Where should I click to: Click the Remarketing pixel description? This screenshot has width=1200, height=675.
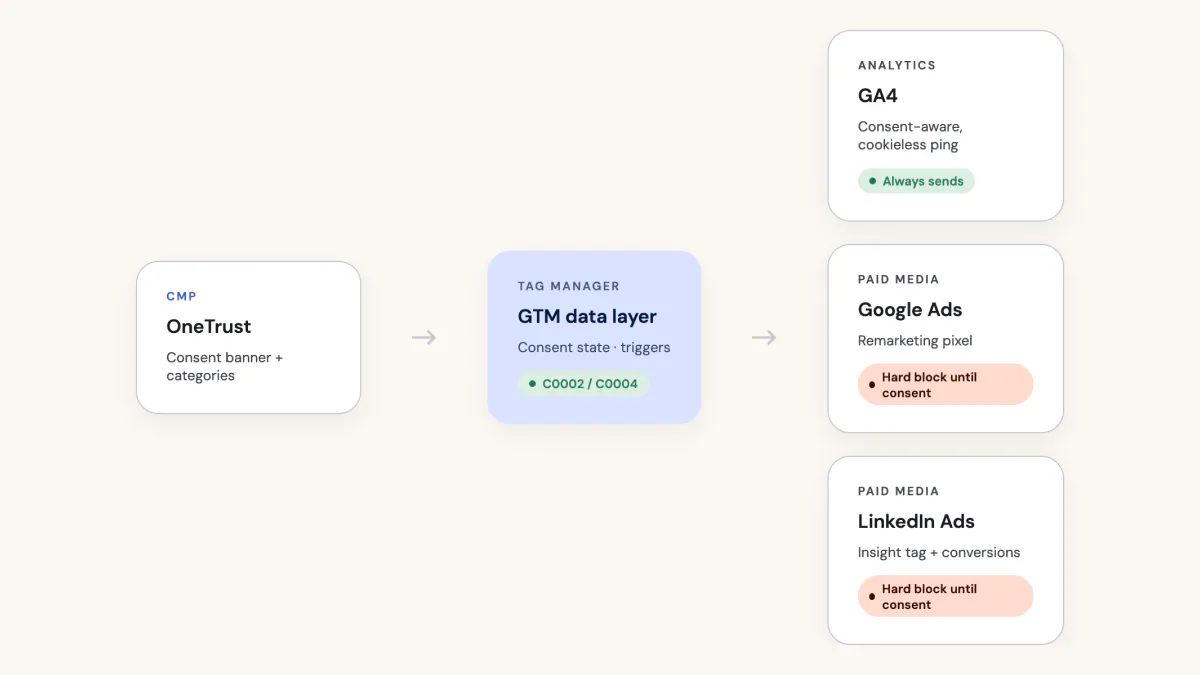915,341
